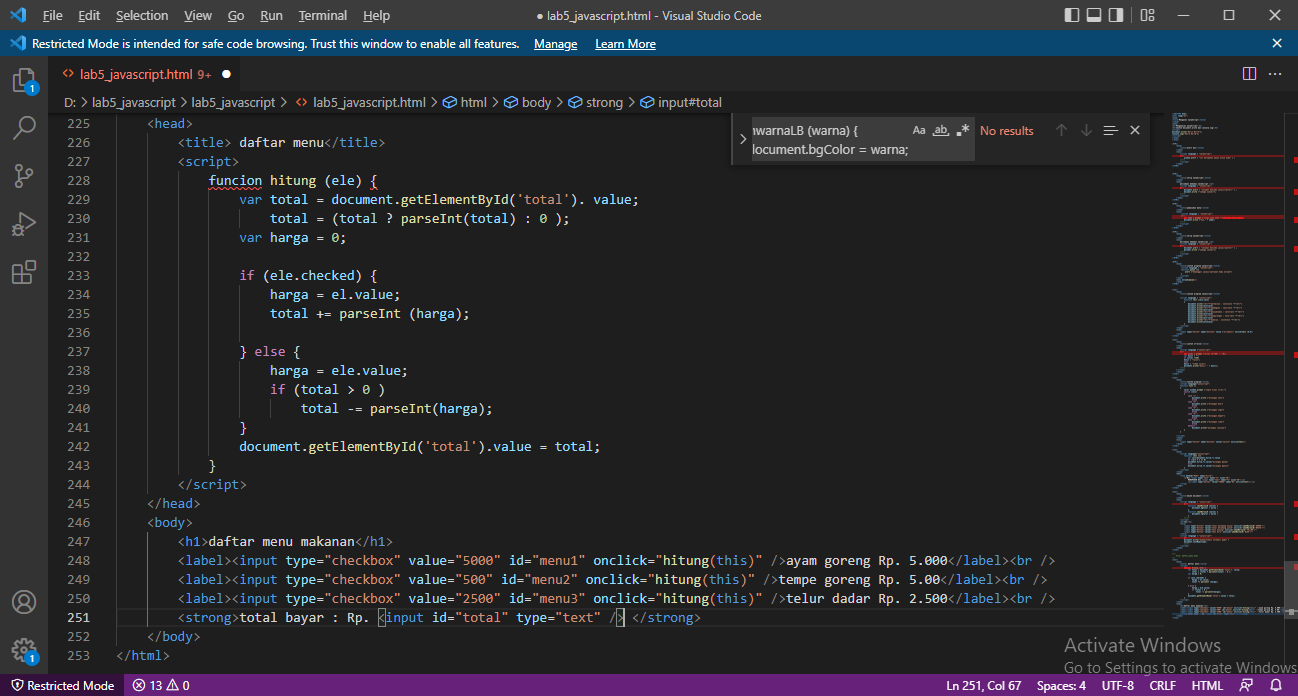Toggle Match Case in the find widget
Screen dimensions: 1298x696
[919, 130]
